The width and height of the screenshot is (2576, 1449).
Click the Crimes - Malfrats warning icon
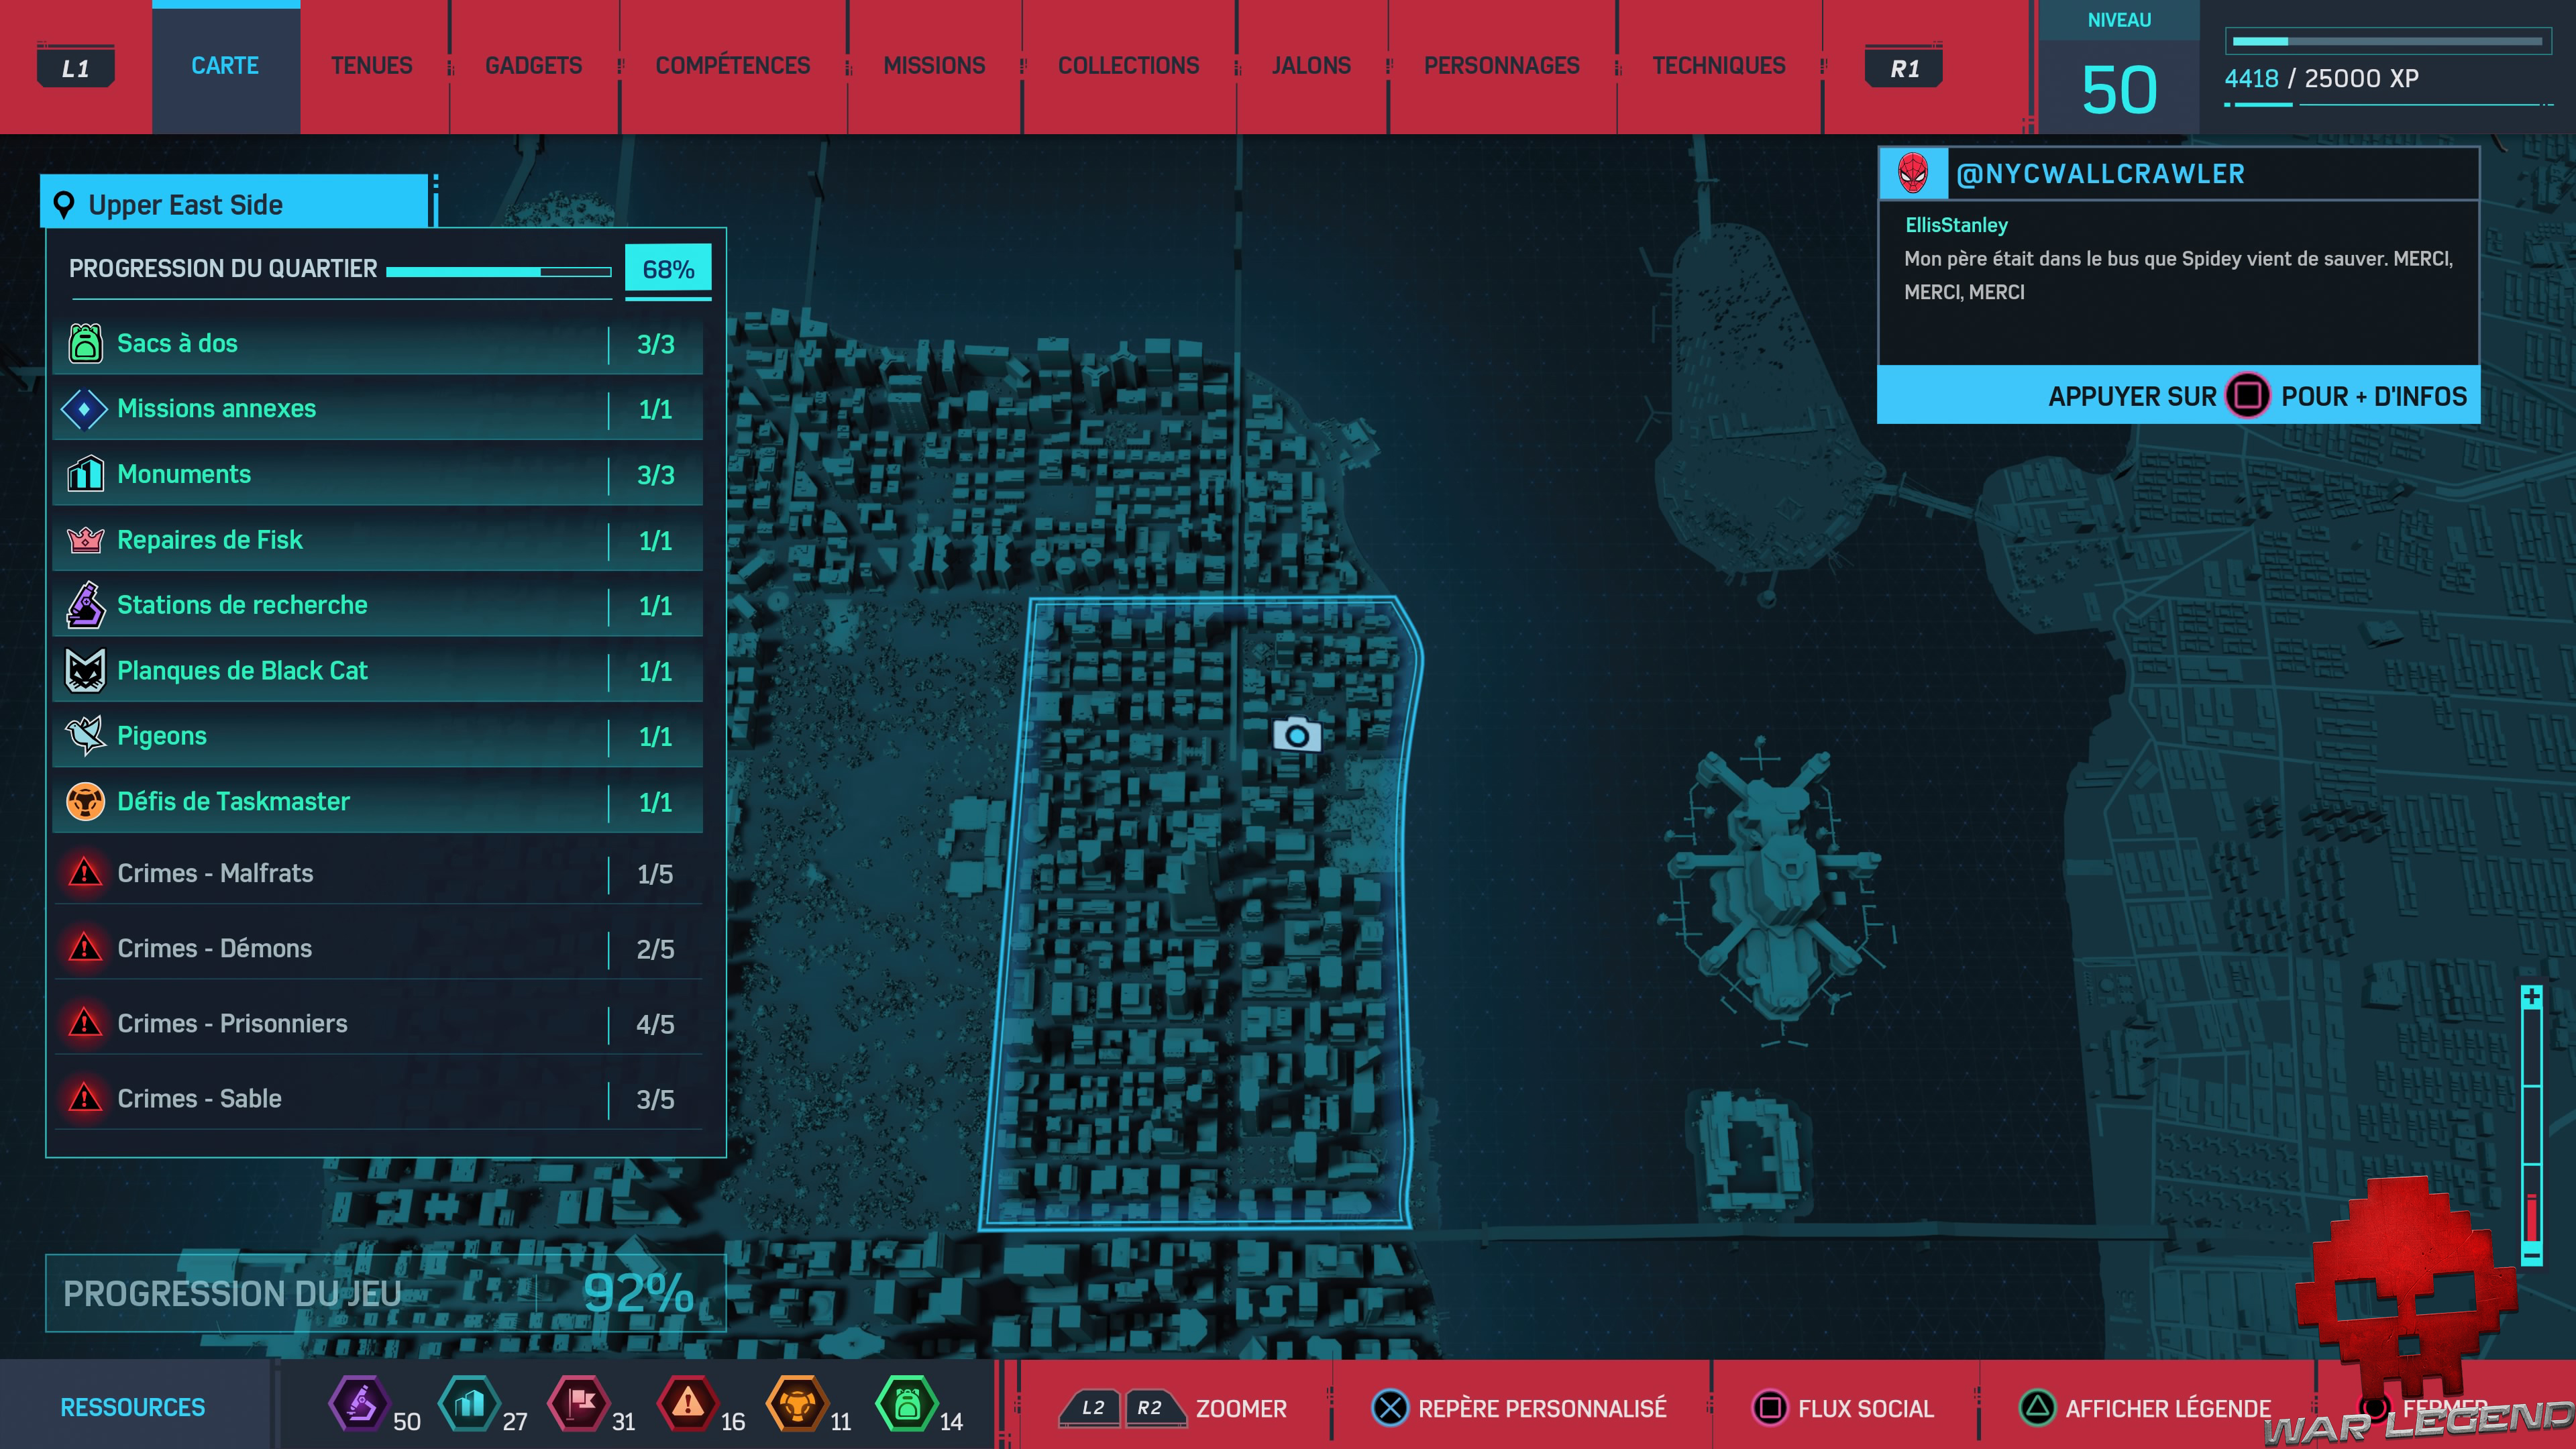point(85,873)
